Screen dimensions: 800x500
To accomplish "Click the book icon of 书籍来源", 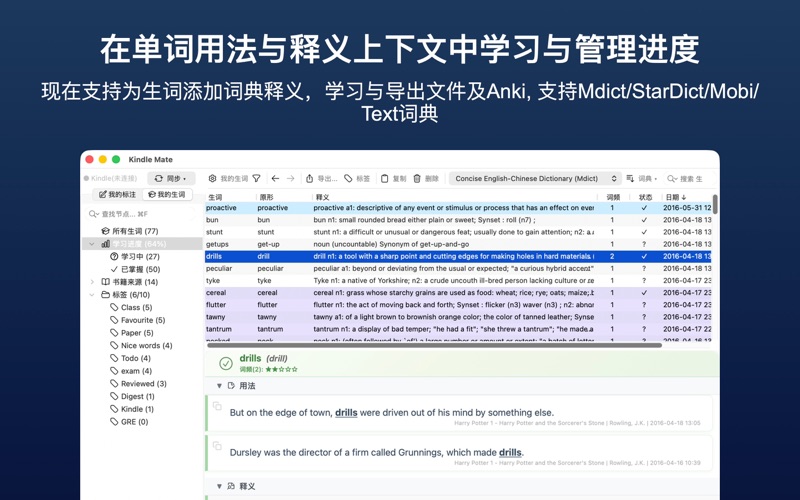I will click(105, 282).
